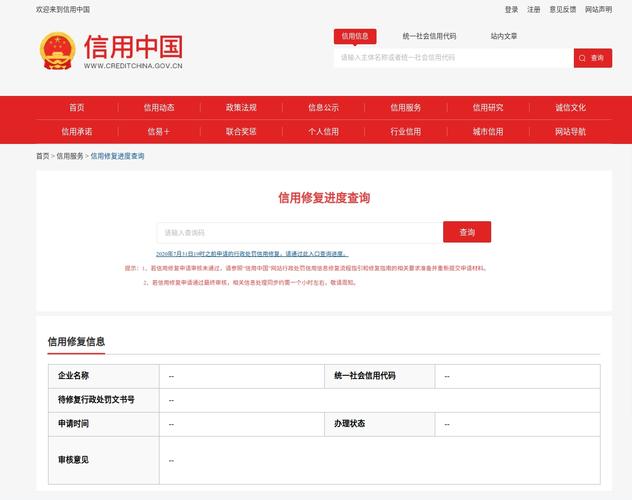Open 城市信用 navigation item
The width and height of the screenshot is (632, 500).
(x=488, y=132)
